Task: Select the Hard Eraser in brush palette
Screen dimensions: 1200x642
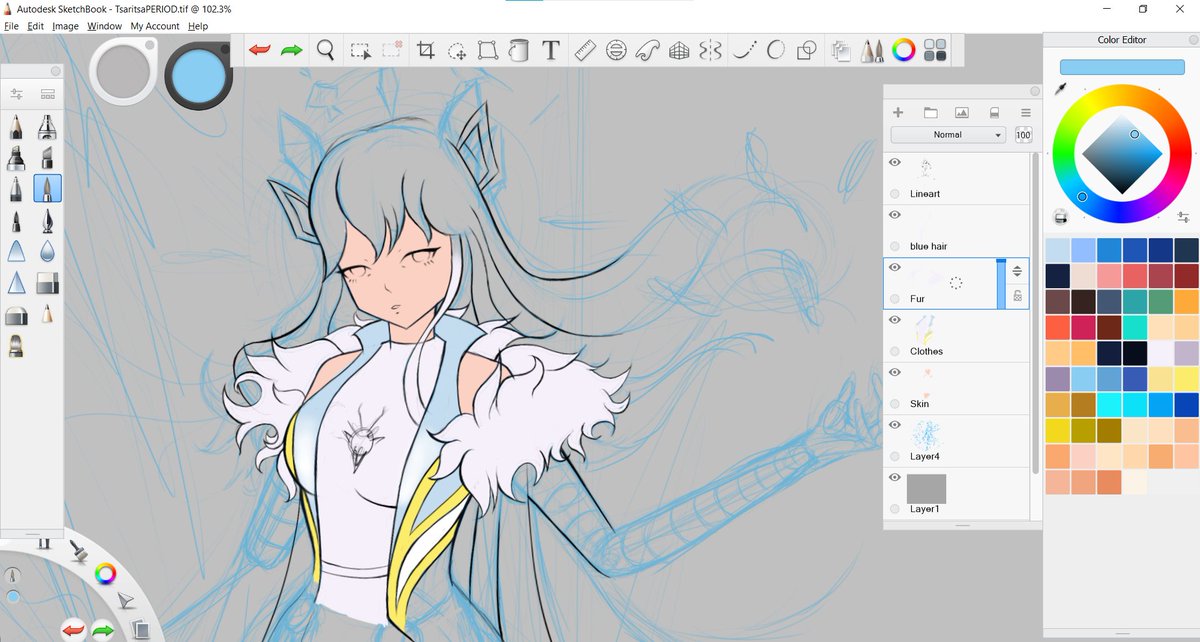Action: 47,283
